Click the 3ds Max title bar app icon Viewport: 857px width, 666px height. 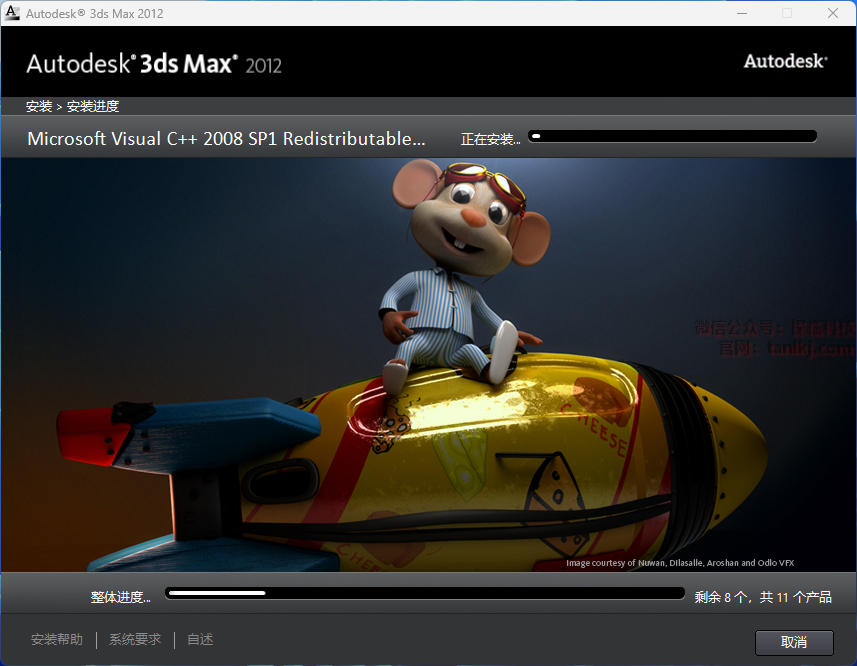point(12,13)
